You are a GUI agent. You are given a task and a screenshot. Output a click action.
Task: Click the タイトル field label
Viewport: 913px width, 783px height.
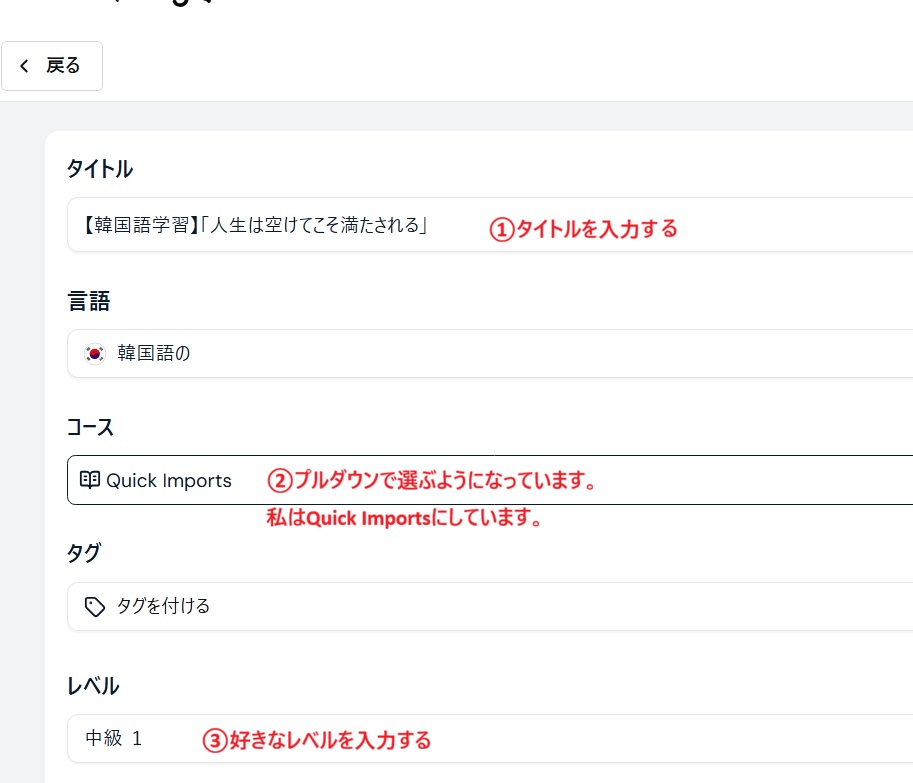coord(99,169)
